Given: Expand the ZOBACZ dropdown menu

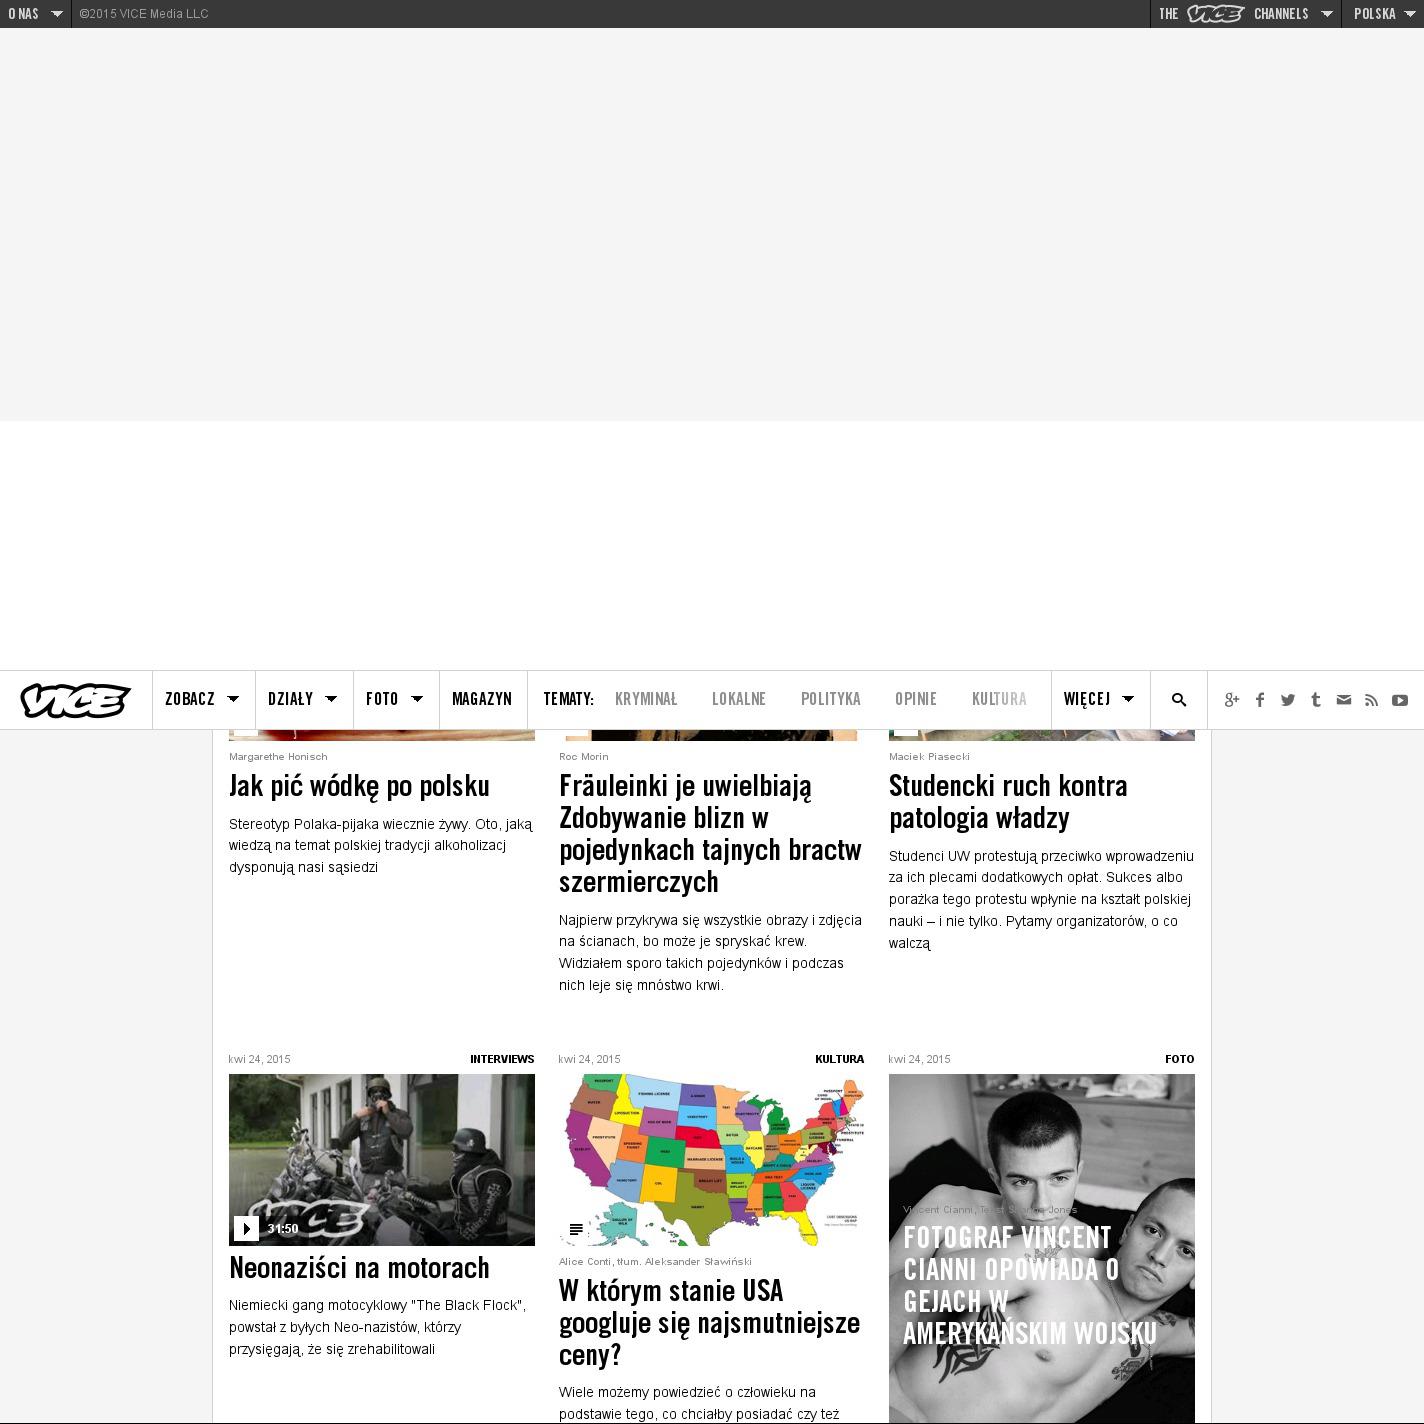Looking at the screenshot, I should pyautogui.click(x=202, y=700).
